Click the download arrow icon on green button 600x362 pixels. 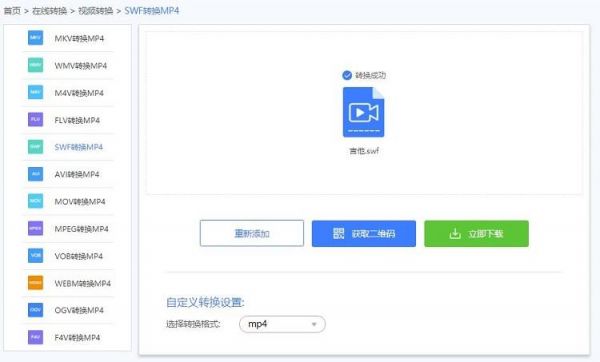point(455,233)
